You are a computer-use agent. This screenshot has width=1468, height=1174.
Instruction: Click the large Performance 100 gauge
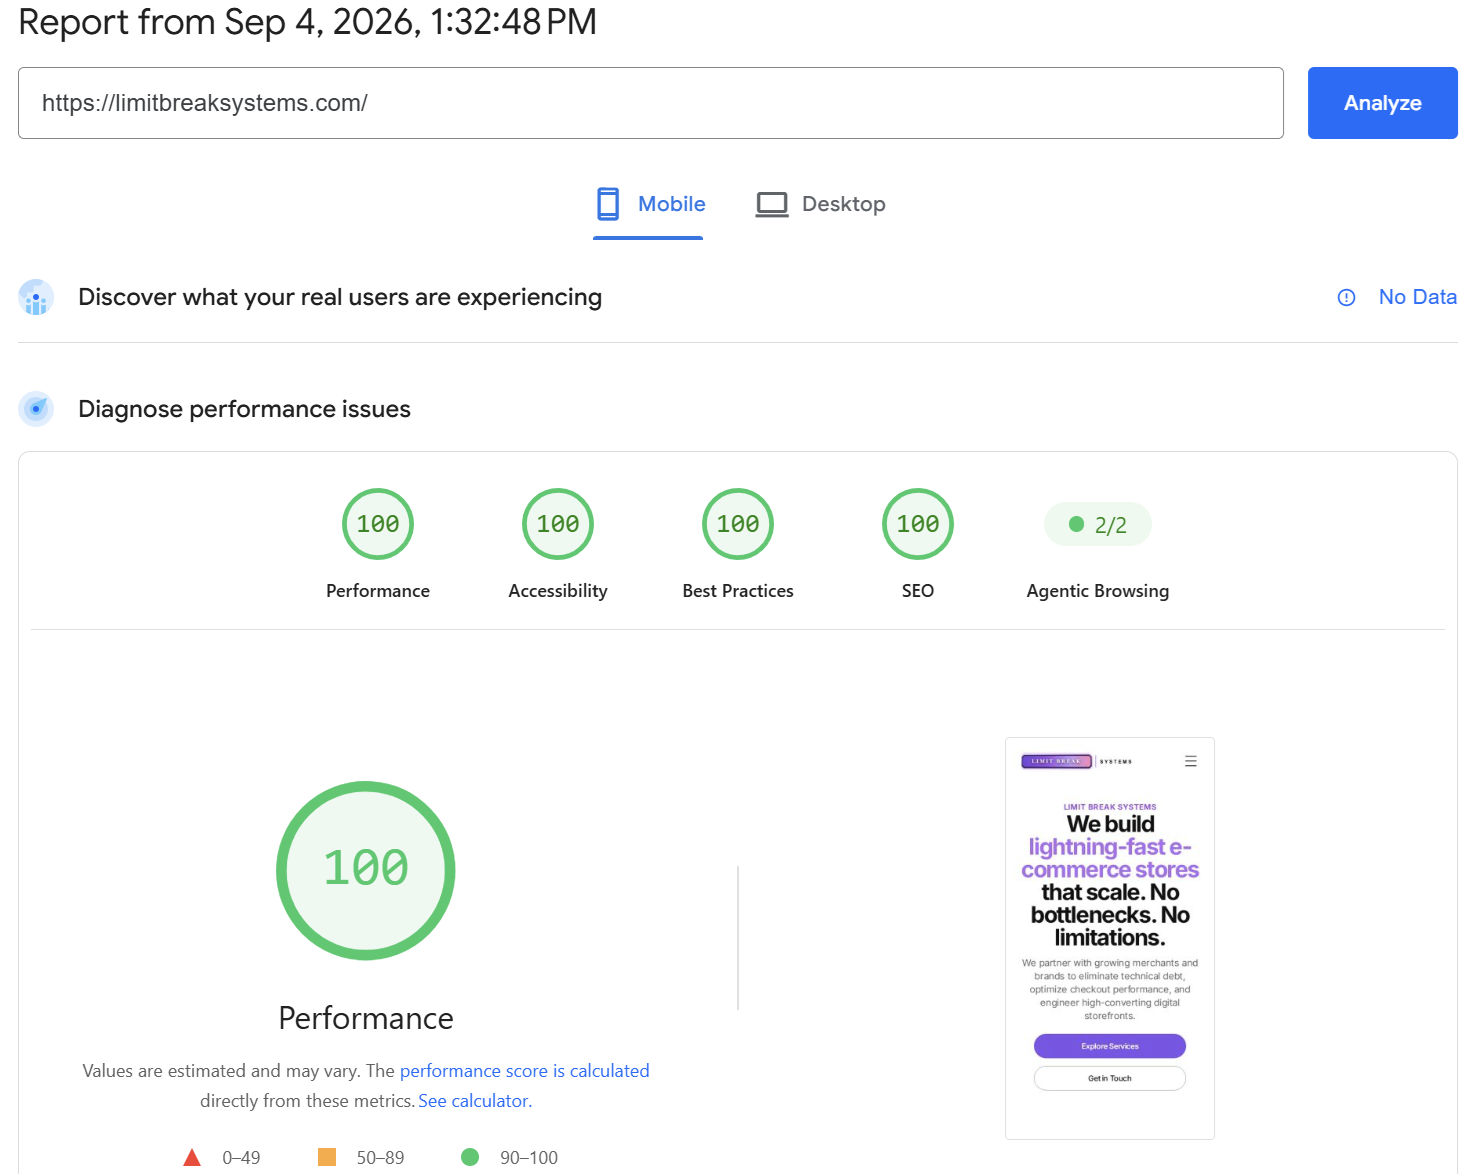(x=366, y=871)
